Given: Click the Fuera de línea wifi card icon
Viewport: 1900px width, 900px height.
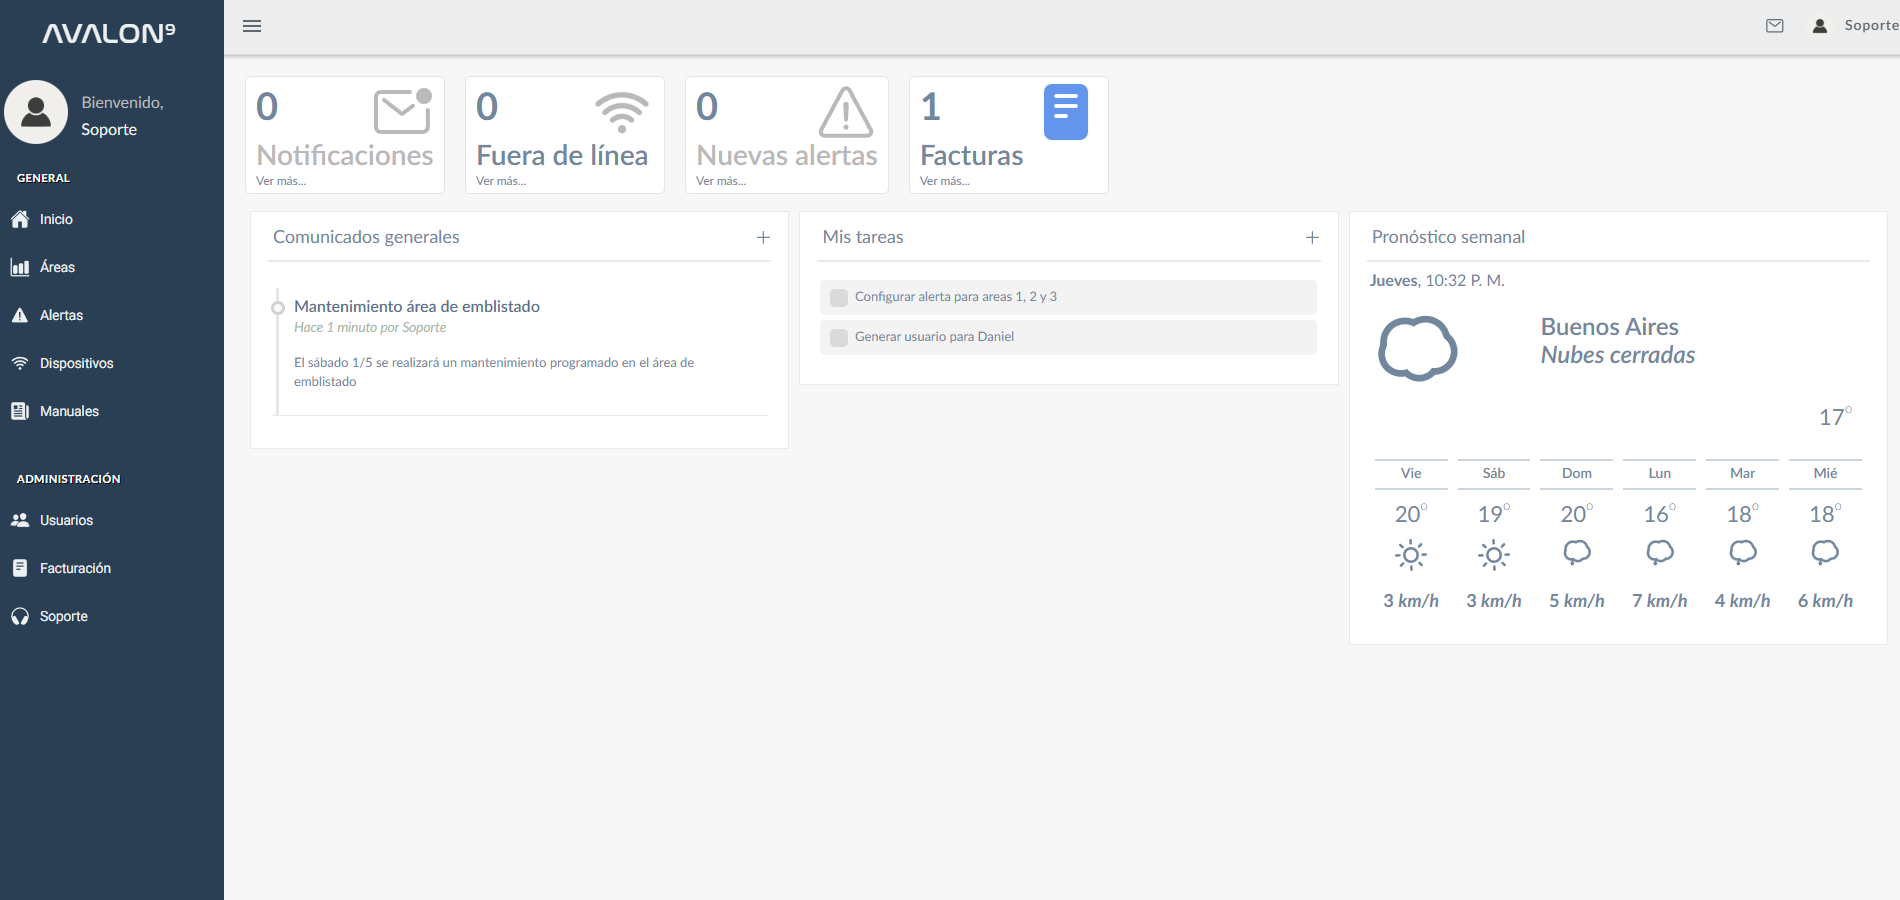Looking at the screenshot, I should [622, 112].
